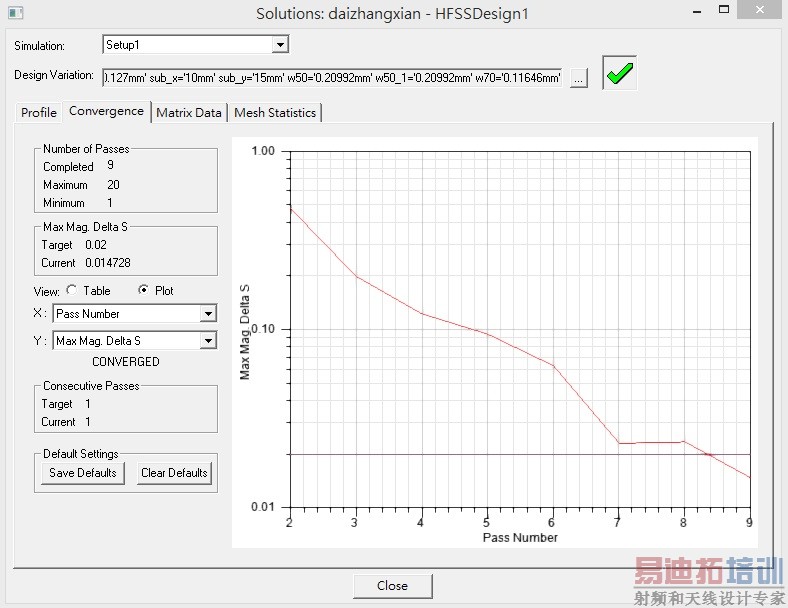Click the Current value 0.014728
788x608 pixels.
pos(108,263)
